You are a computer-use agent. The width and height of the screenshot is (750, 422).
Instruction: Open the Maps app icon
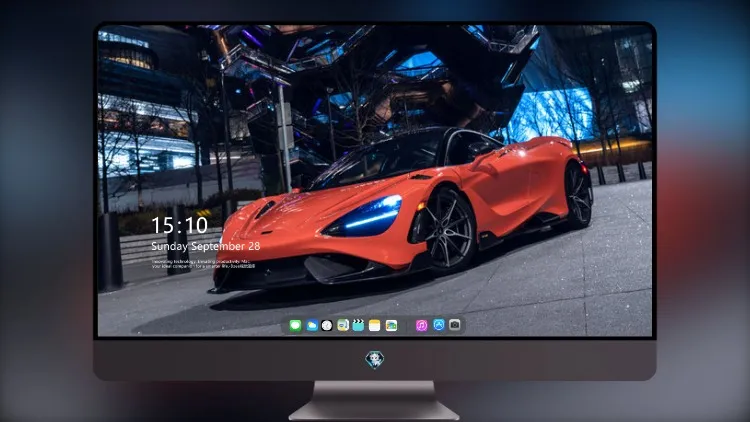pyautogui.click(x=343, y=326)
